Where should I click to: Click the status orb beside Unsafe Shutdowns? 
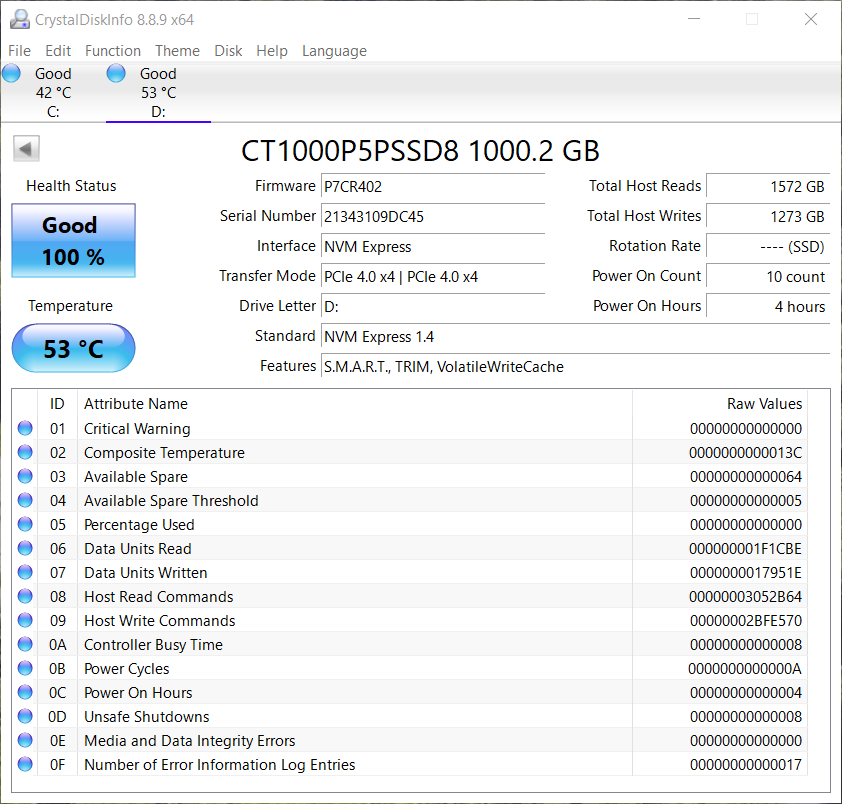(x=25, y=717)
